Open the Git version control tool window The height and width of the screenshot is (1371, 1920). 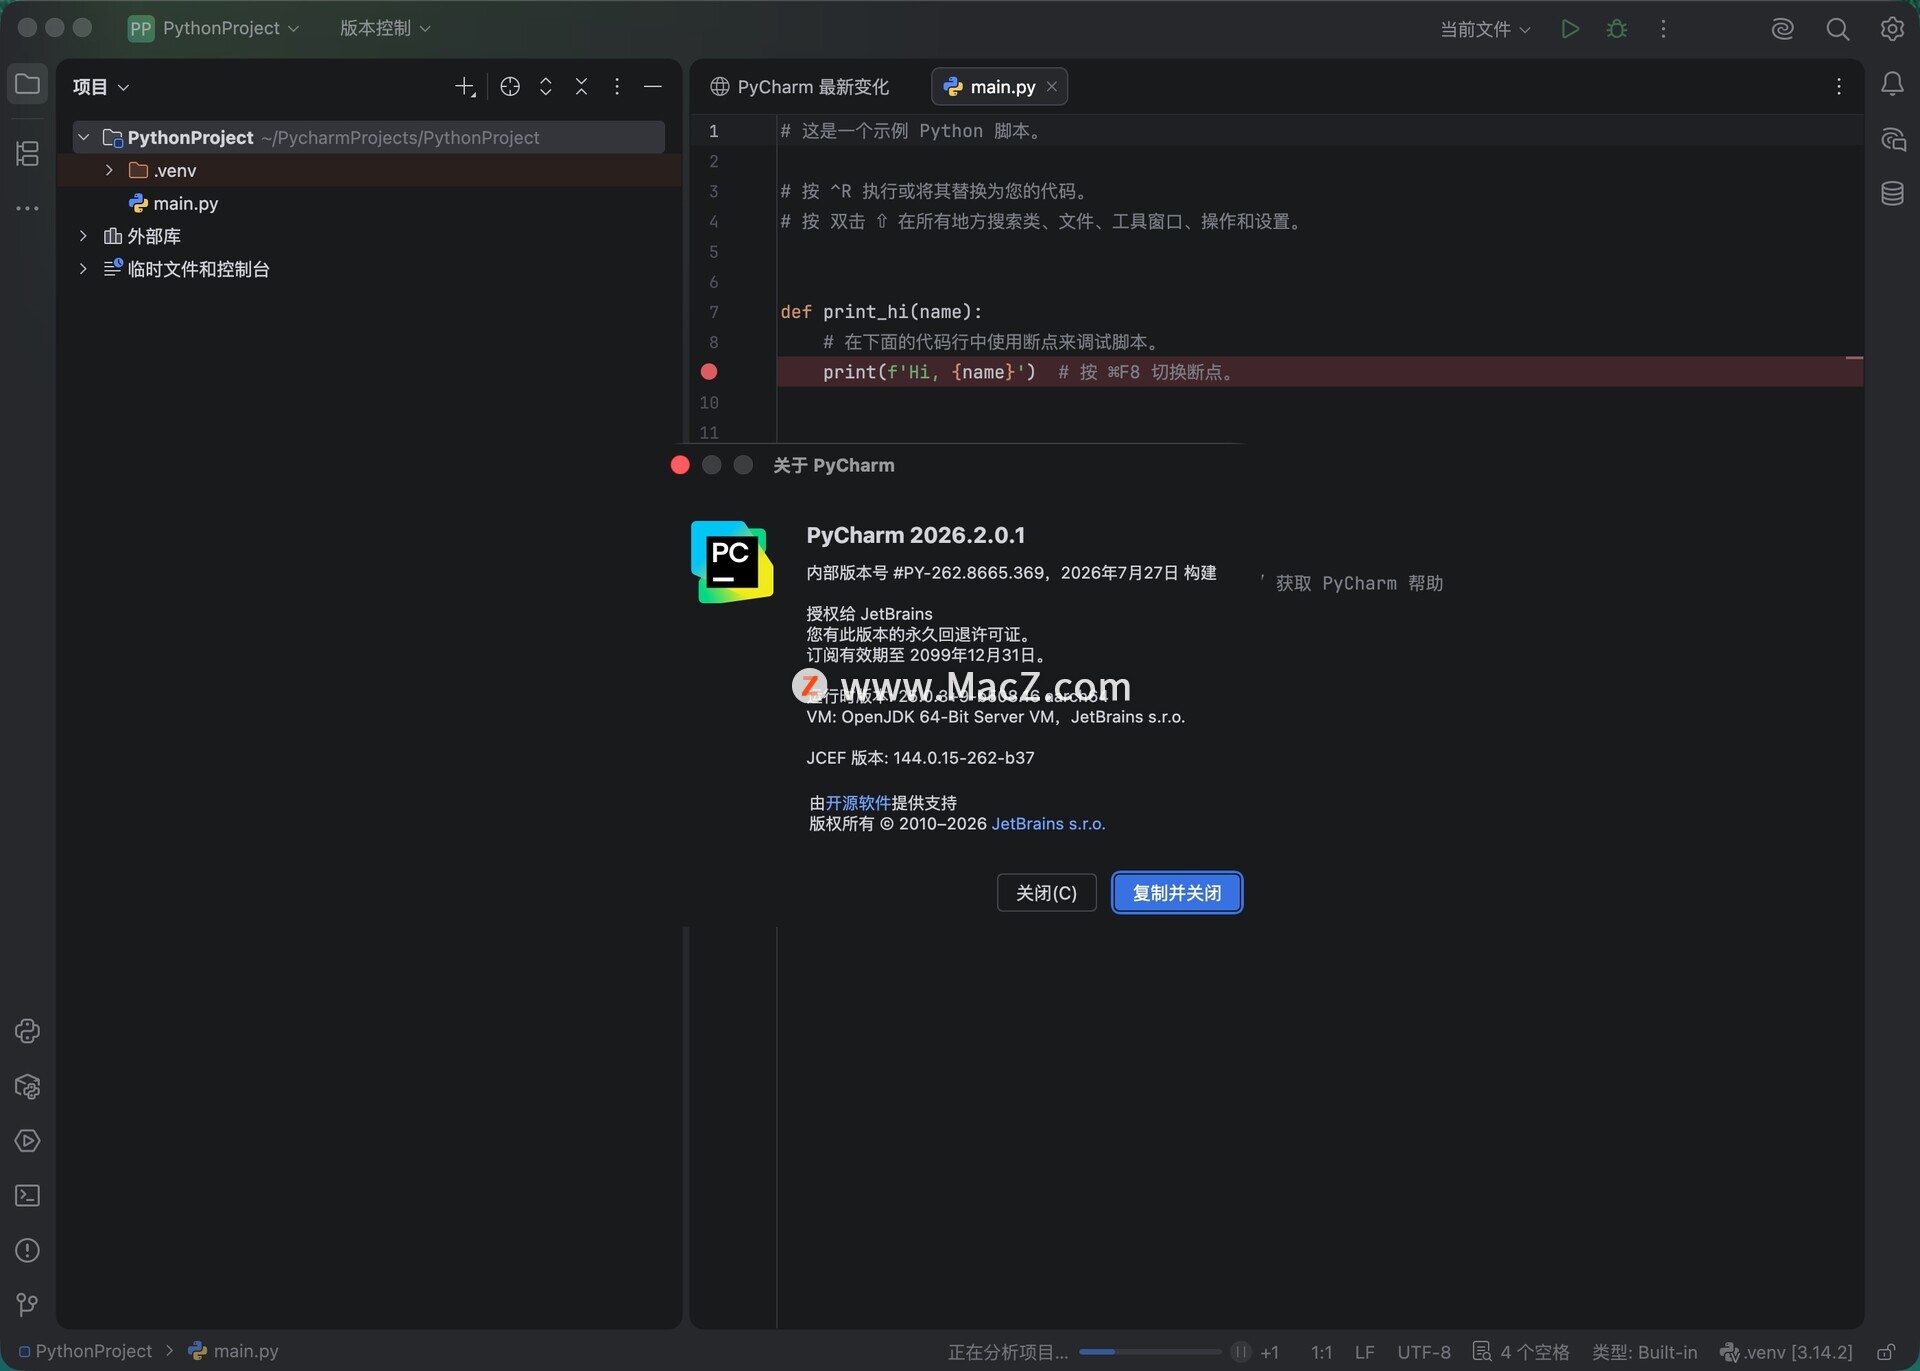coord(27,1304)
